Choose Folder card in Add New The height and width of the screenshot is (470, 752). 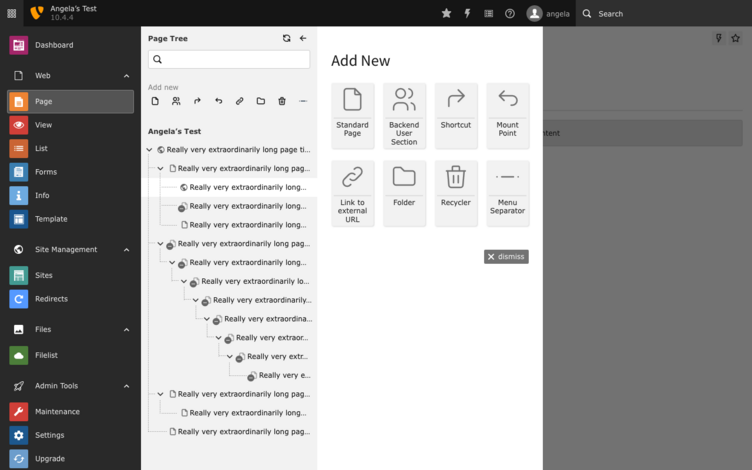click(x=404, y=193)
